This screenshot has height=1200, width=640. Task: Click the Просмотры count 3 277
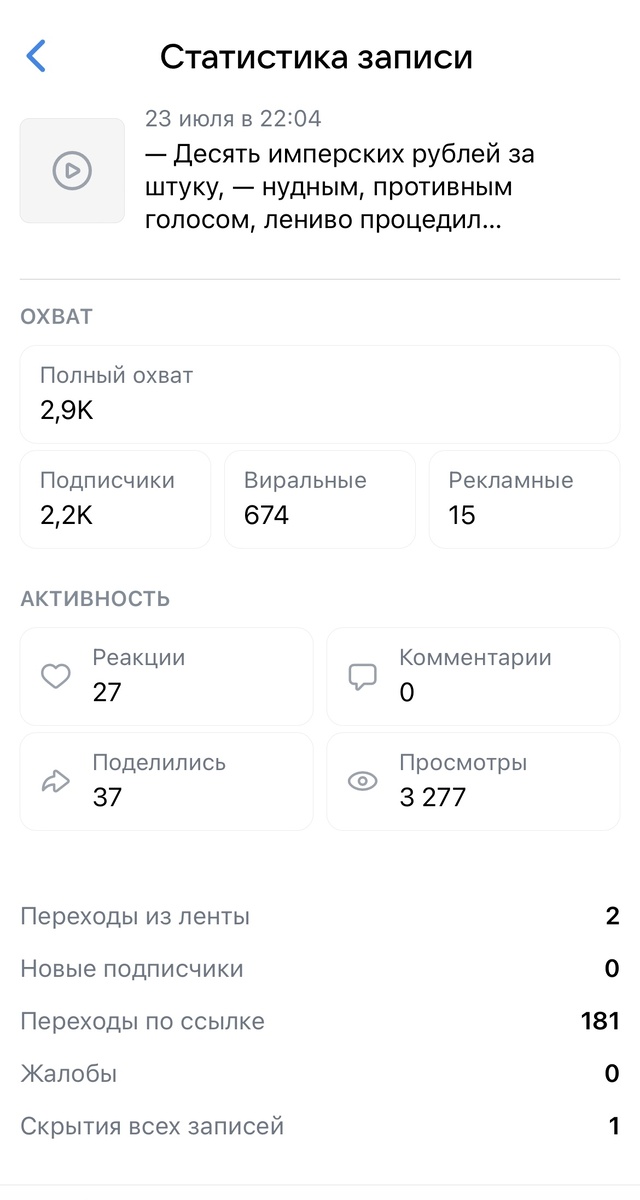pyautogui.click(x=433, y=797)
